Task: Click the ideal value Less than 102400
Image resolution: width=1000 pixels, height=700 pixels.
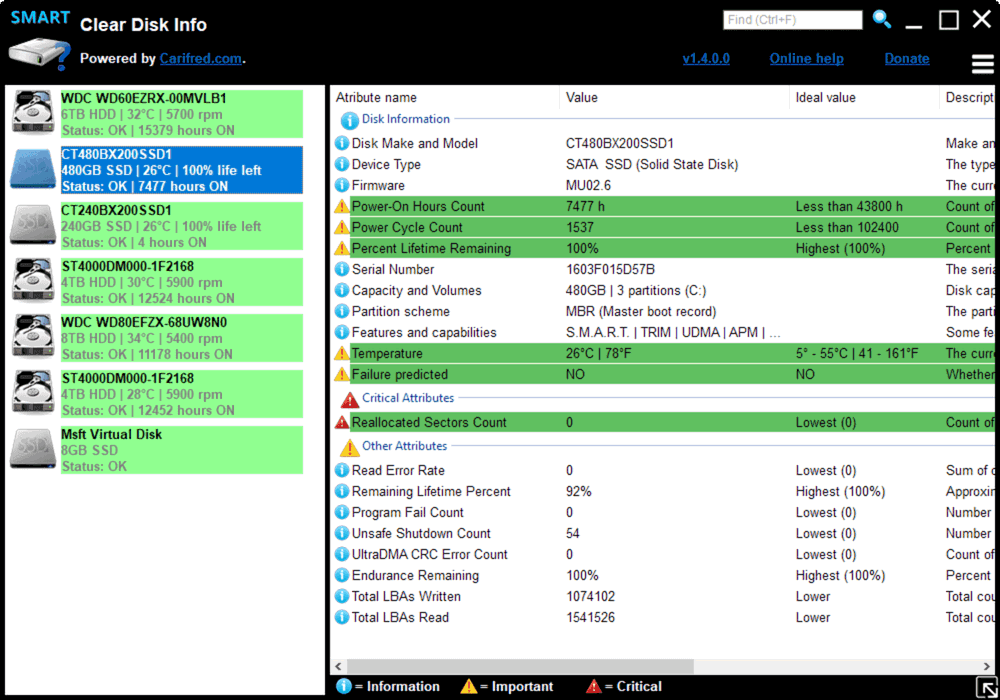Action: (x=847, y=228)
